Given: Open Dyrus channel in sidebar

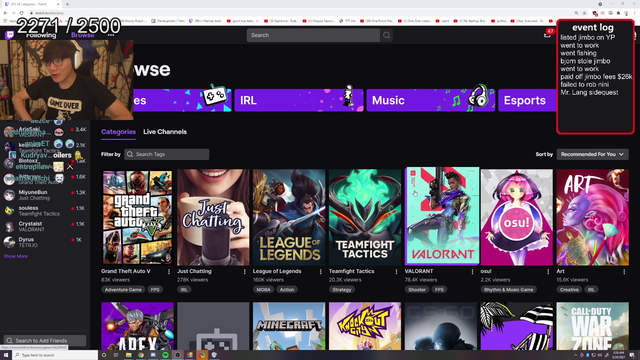Looking at the screenshot, I should [x=45, y=242].
